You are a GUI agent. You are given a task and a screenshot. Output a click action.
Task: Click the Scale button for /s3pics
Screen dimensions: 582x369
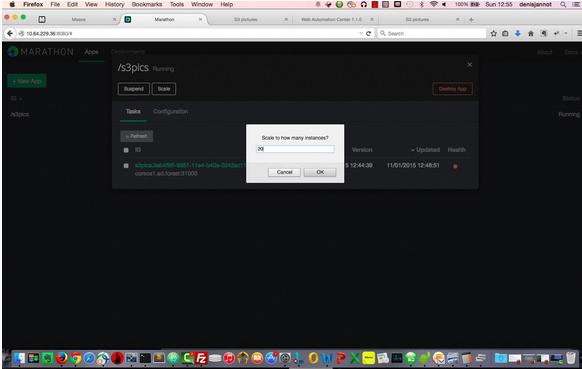(164, 89)
